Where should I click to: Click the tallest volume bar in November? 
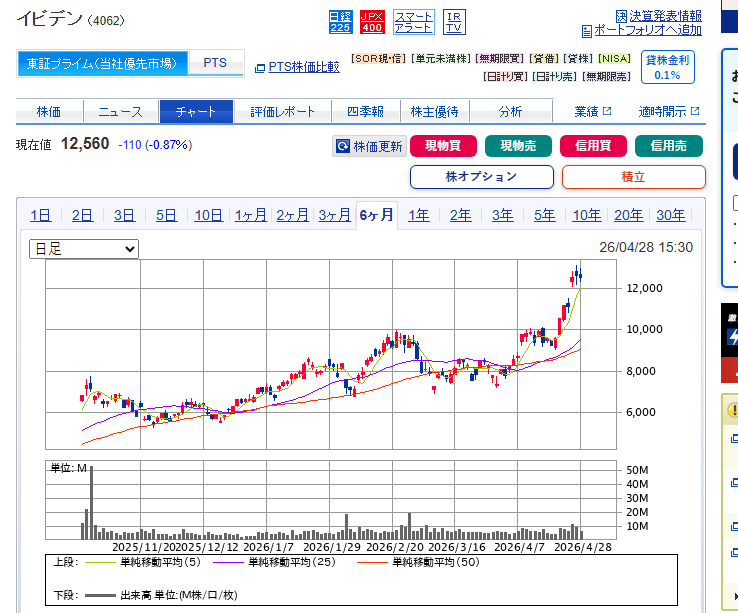tap(91, 503)
